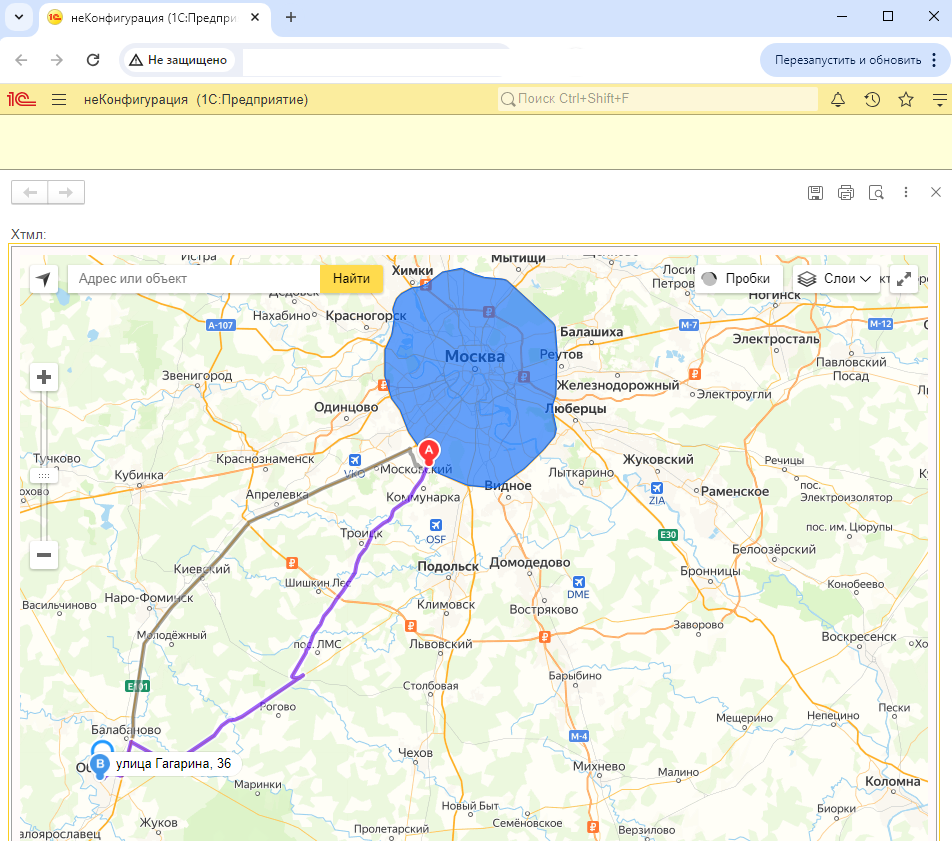952x841 pixels.
Task: Click VKO airport icon on map
Action: 355,460
